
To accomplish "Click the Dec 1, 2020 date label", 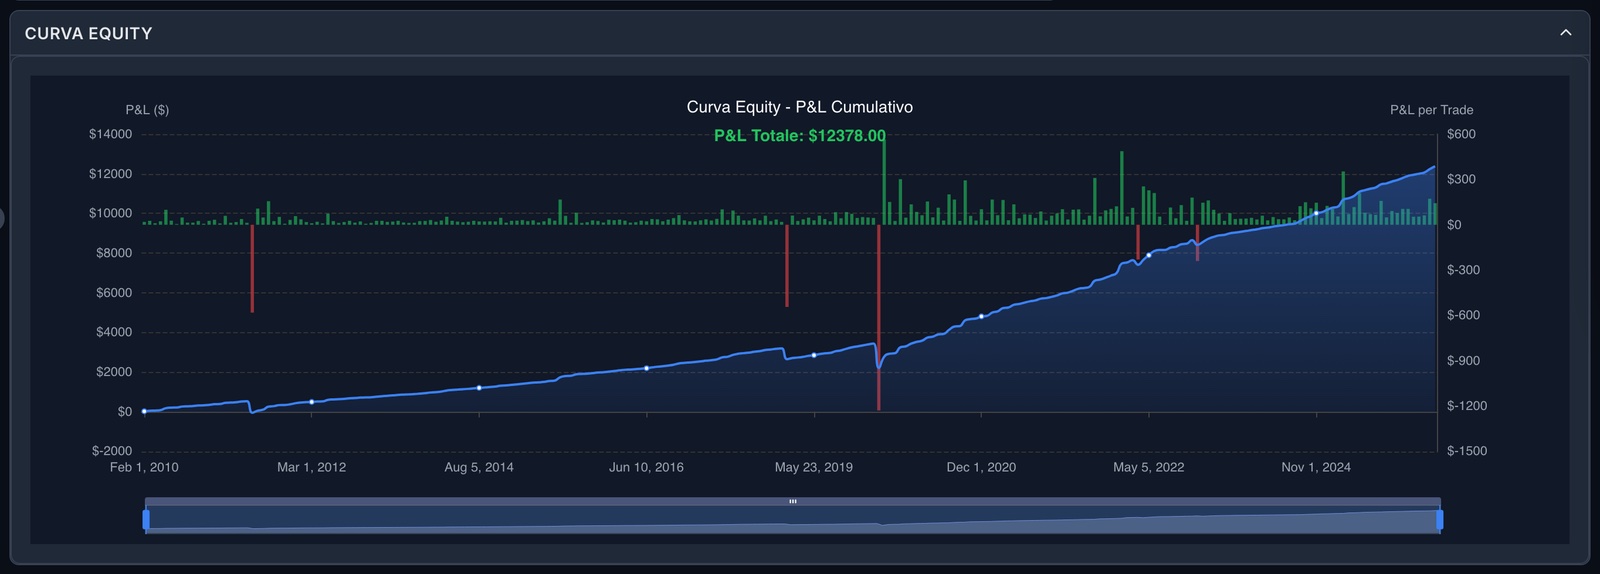I will coord(981,467).
